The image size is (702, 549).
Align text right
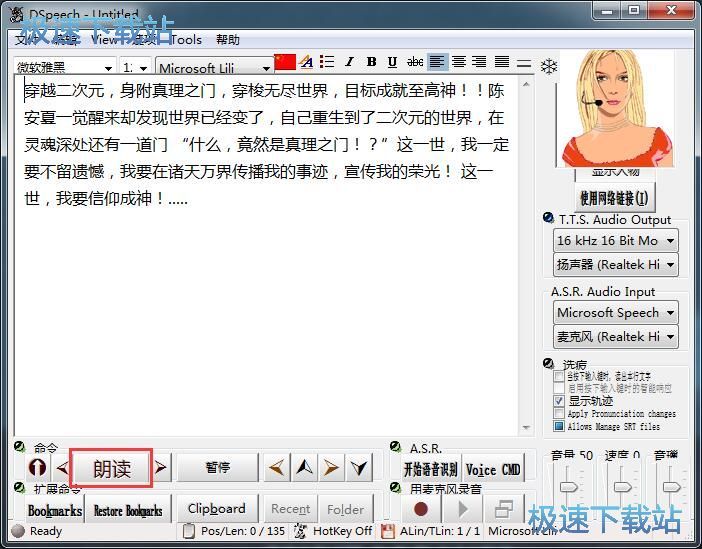coord(479,61)
